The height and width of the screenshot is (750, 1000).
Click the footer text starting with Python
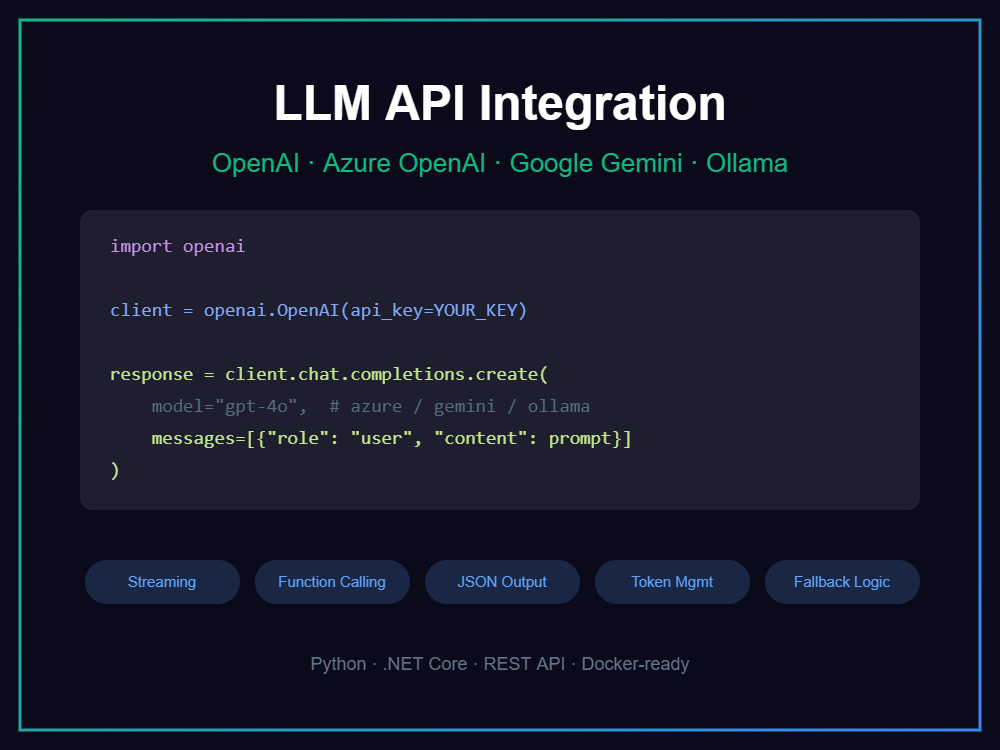tap(500, 664)
